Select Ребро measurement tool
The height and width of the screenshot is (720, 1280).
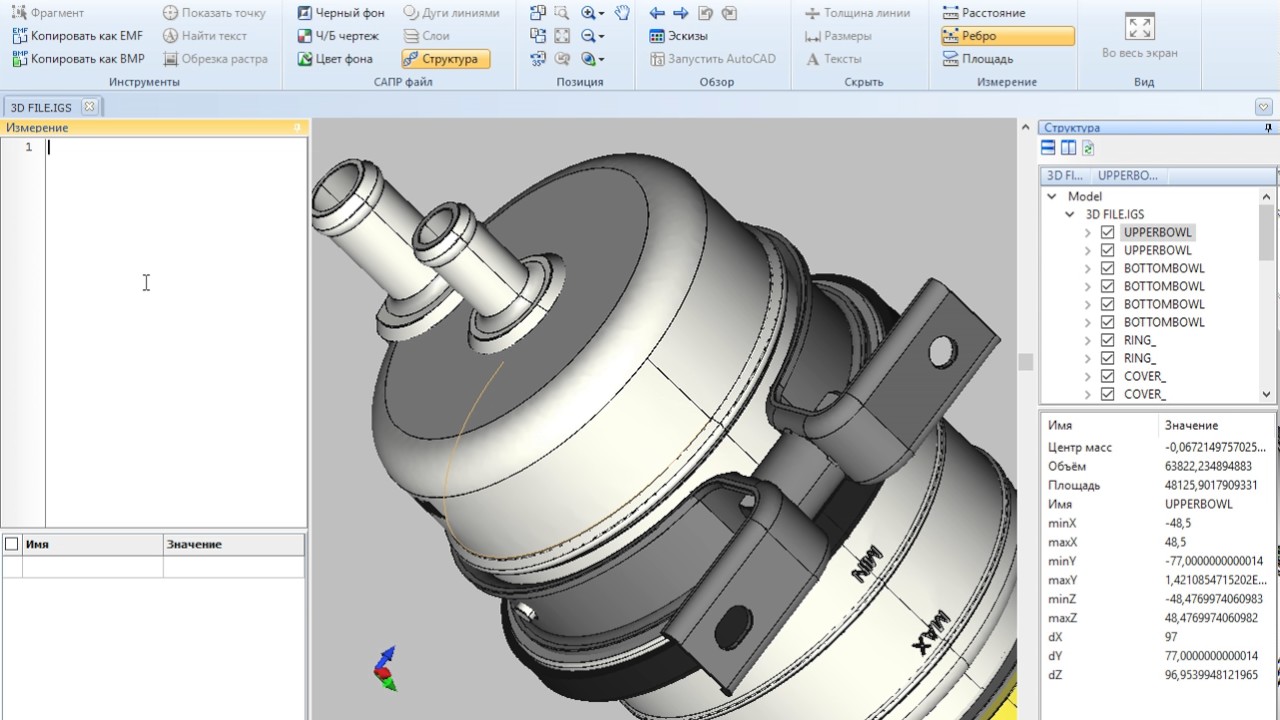1007,36
